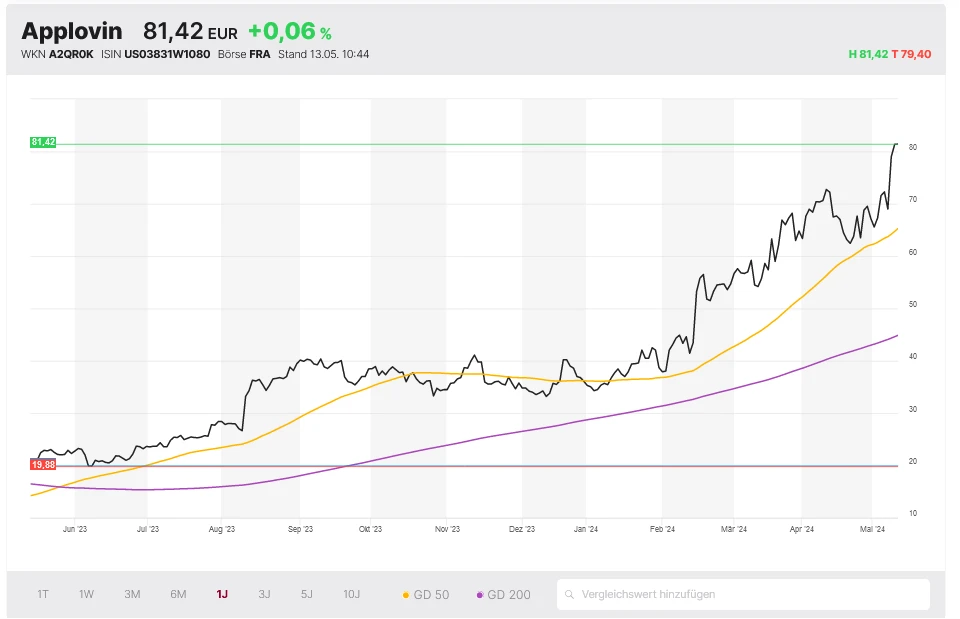960x619 pixels.
Task: Open the 10J long-term chart
Action: (352, 594)
